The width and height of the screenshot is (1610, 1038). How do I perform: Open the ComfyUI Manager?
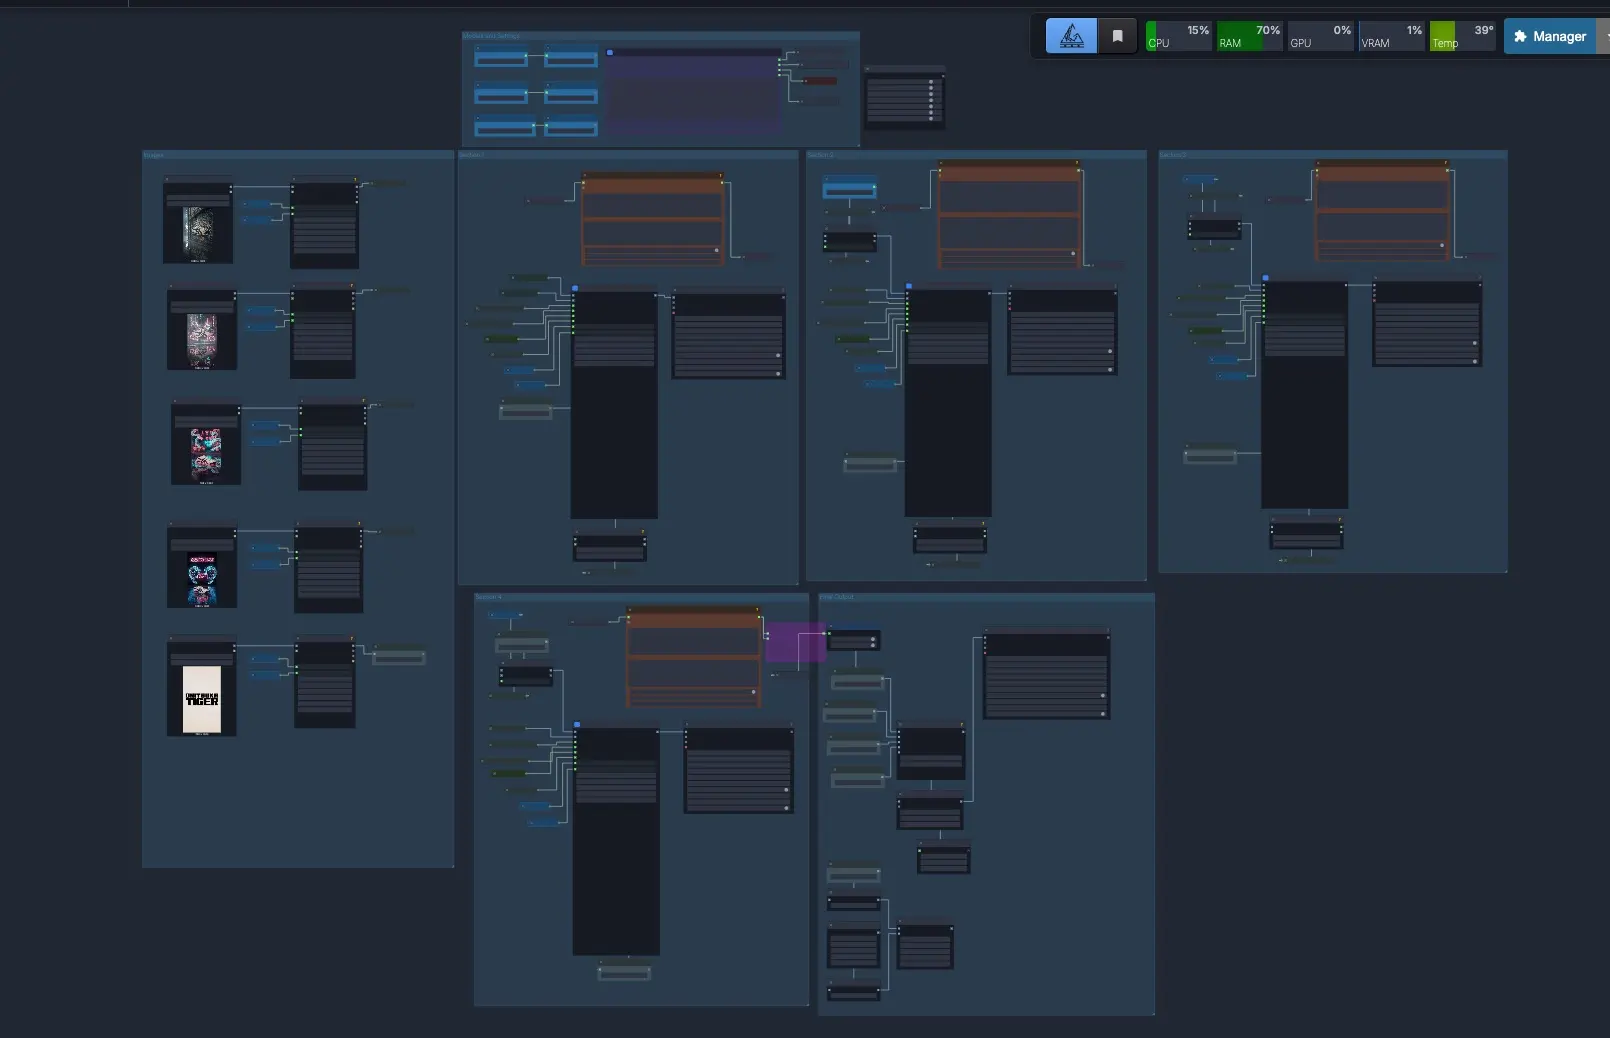tap(1550, 36)
